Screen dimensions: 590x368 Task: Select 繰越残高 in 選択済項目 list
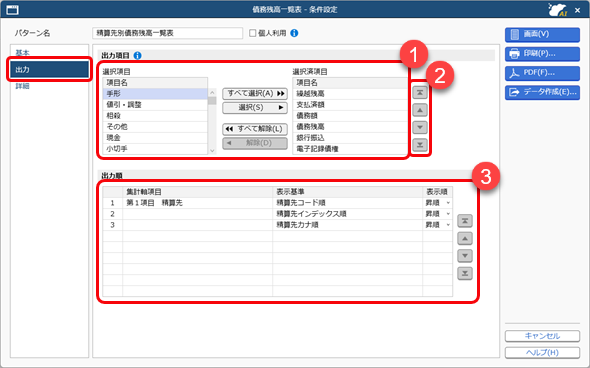tap(350, 94)
